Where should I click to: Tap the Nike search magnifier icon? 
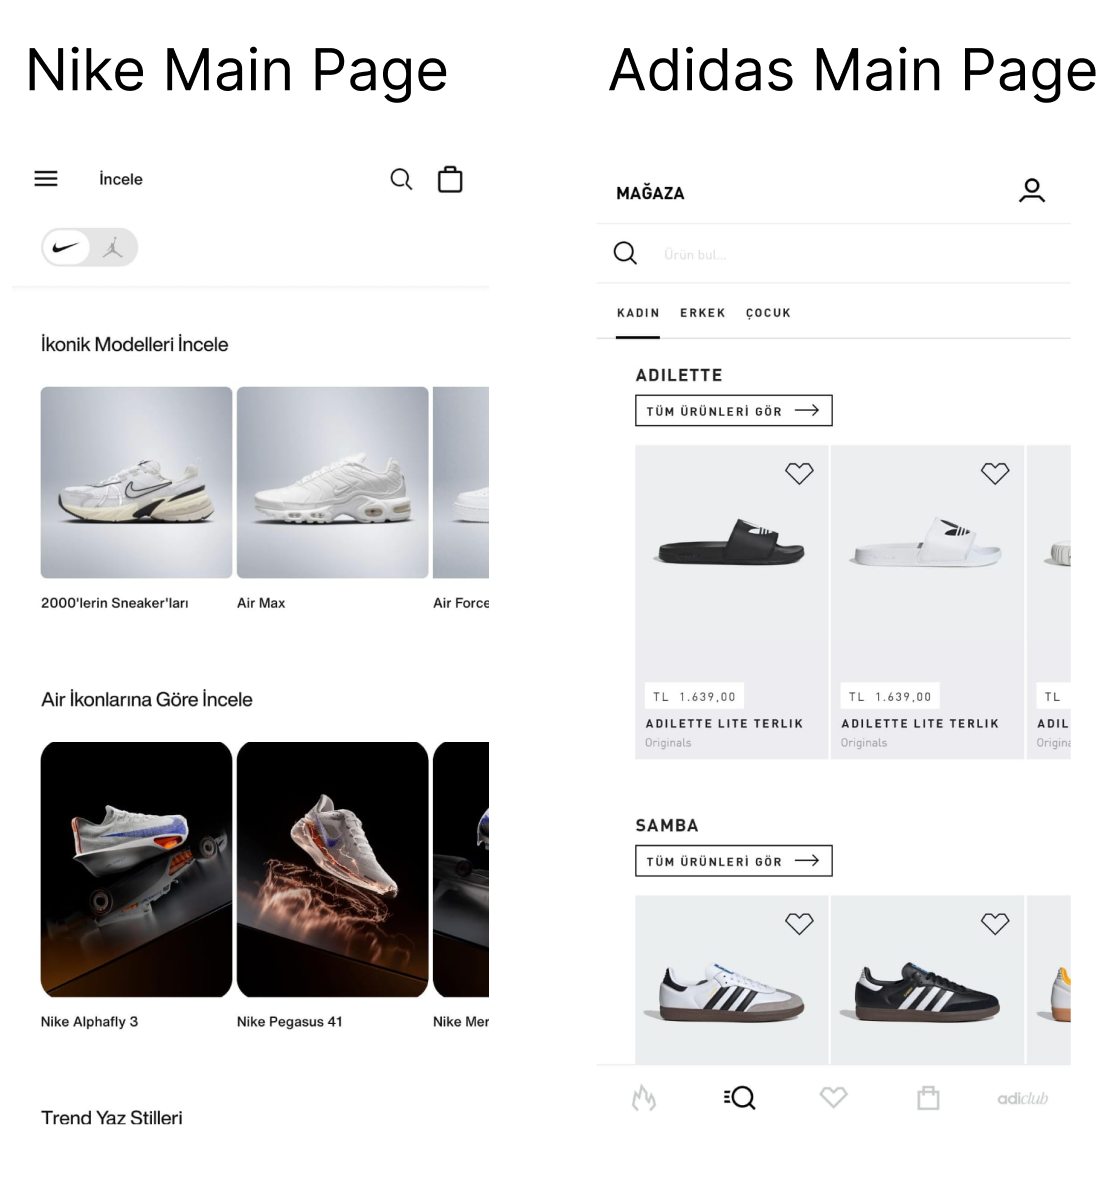tap(401, 180)
